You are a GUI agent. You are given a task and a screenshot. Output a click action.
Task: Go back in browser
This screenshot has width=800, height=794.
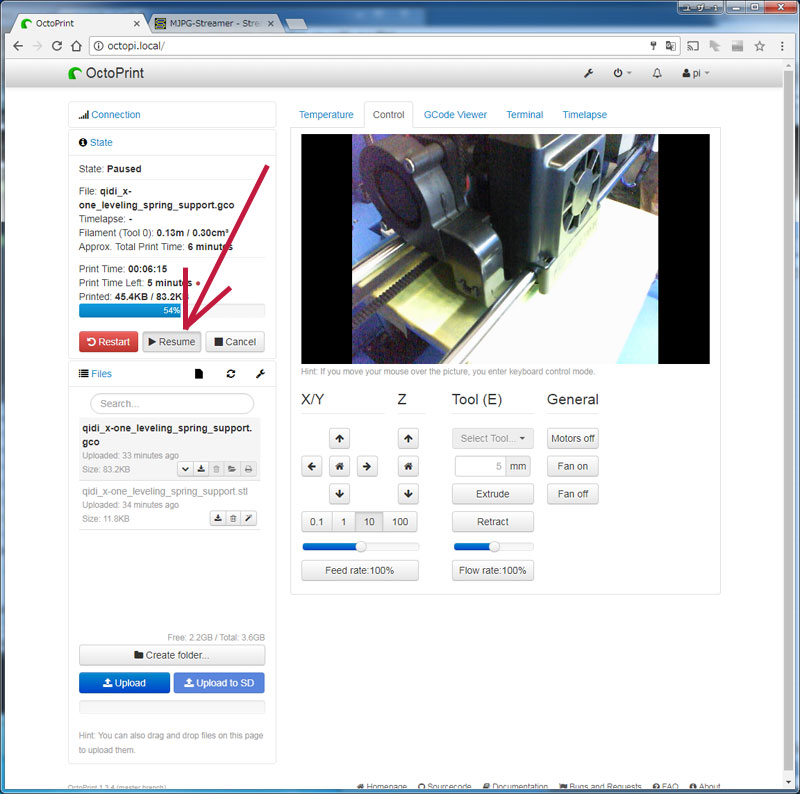coord(18,46)
